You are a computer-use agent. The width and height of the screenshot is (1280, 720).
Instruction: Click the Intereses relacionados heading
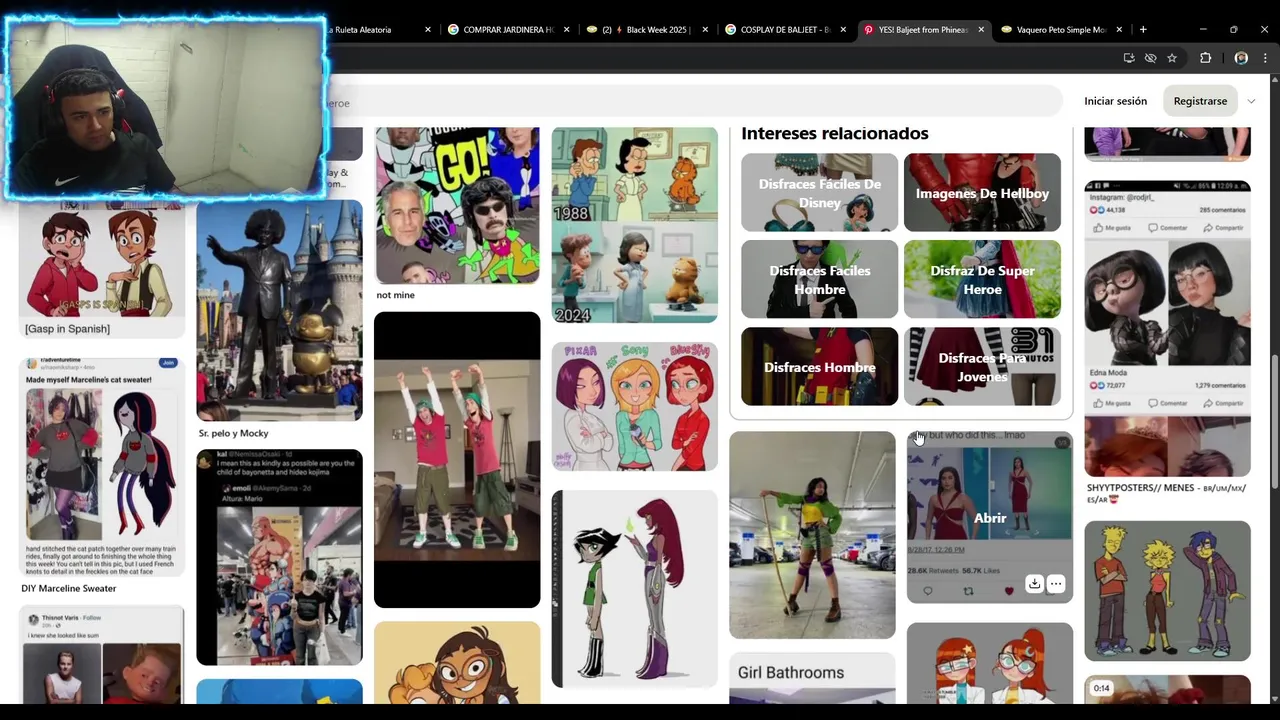coord(835,133)
